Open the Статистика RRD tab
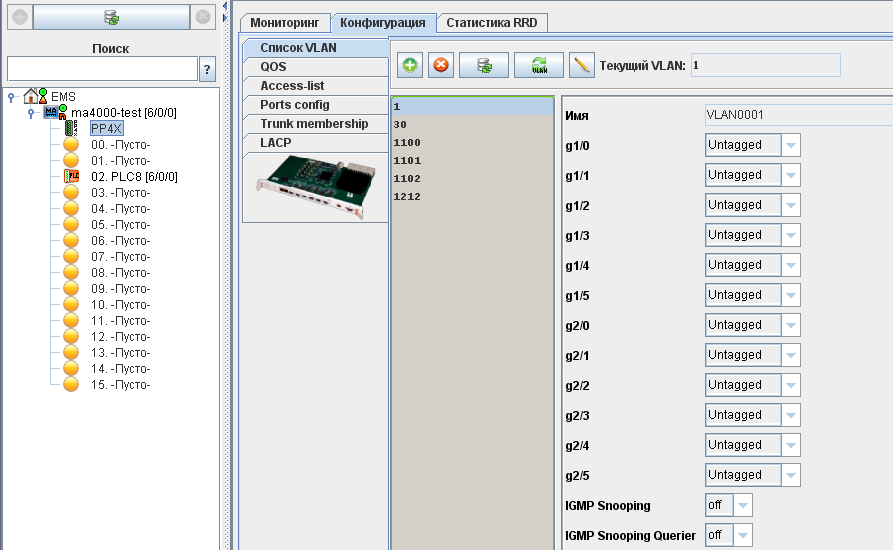Viewport: 893px width, 550px height. [x=492, y=22]
